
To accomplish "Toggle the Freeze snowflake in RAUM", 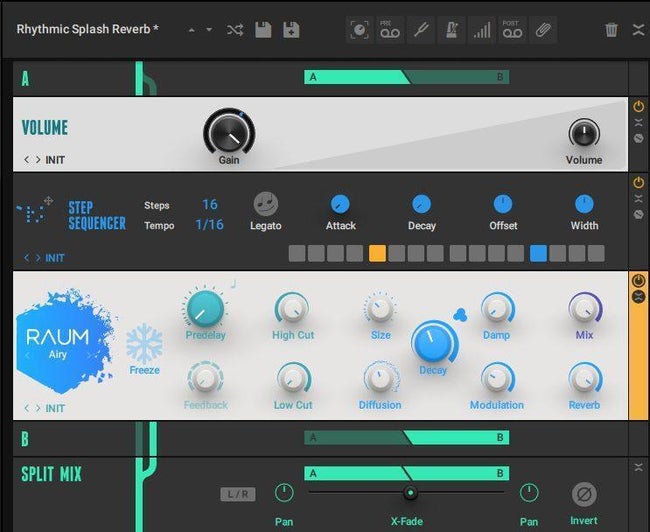I will coord(144,344).
